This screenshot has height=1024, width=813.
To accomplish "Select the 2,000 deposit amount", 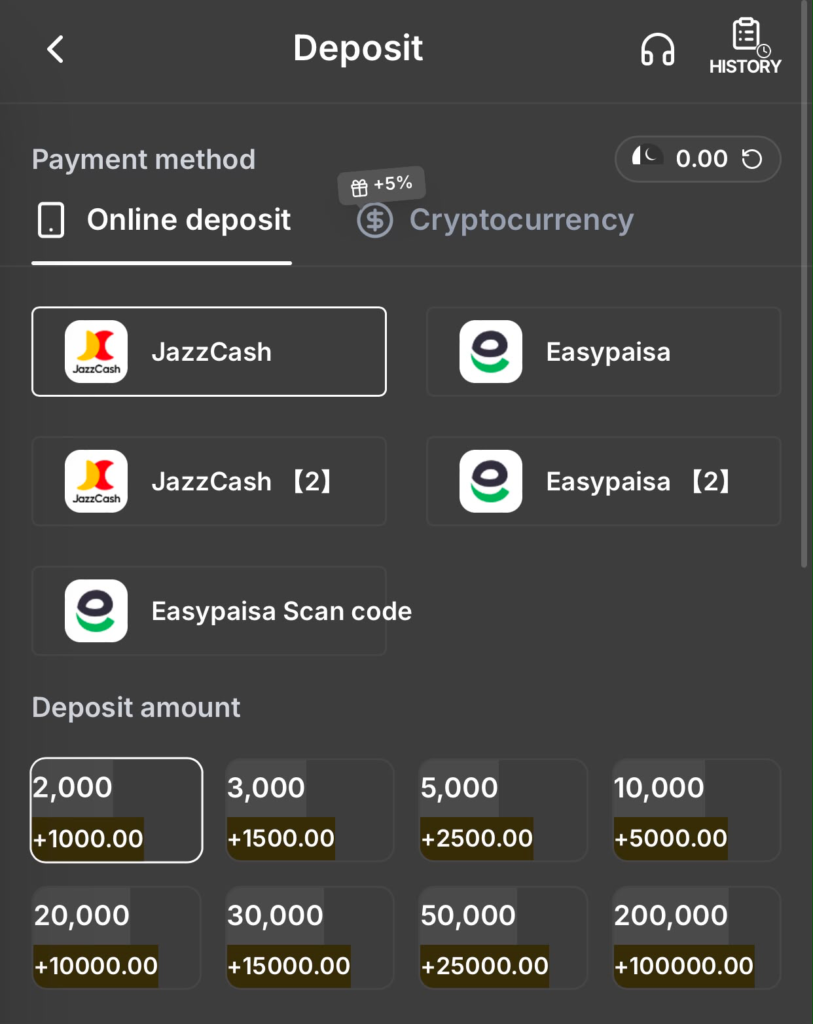I will tap(116, 810).
